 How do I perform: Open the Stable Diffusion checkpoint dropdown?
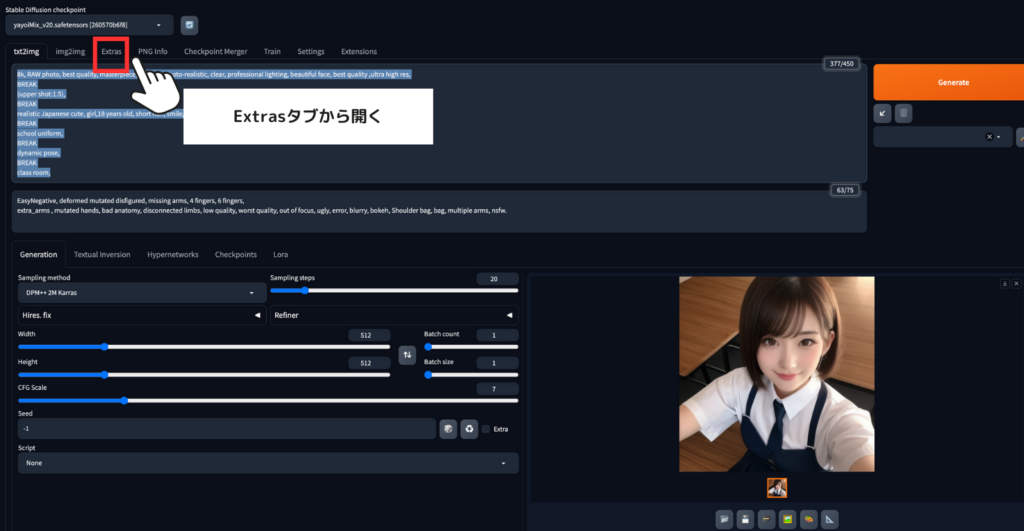click(x=88, y=25)
